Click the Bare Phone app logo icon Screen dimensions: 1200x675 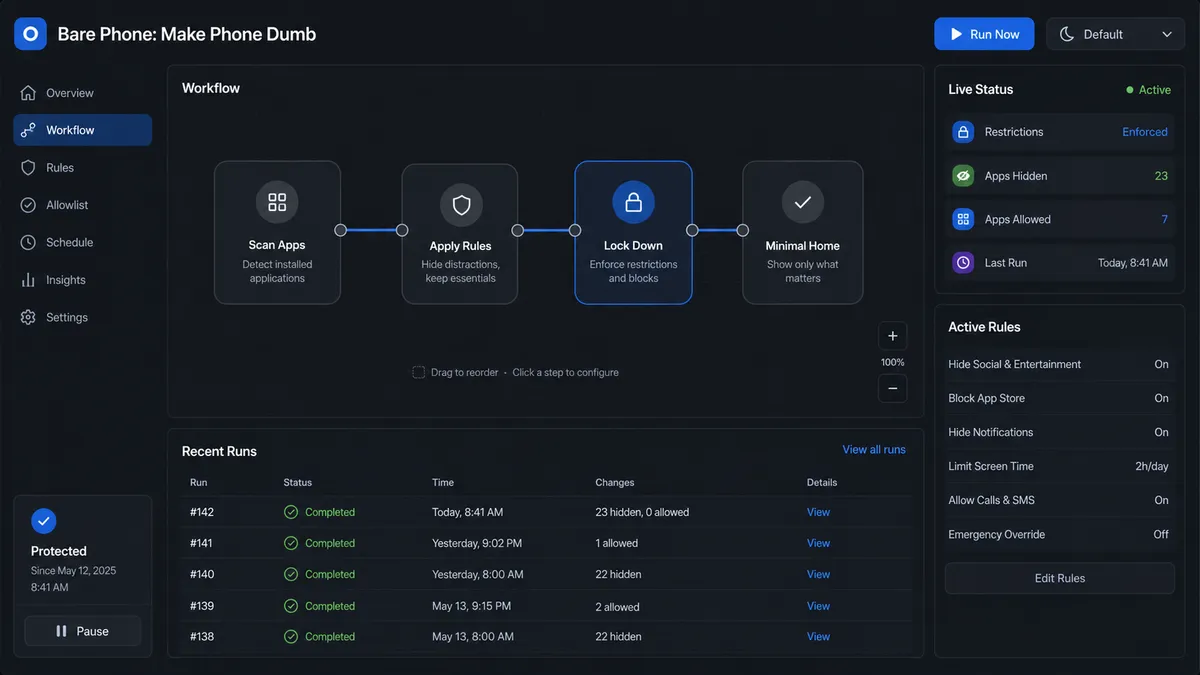30,34
